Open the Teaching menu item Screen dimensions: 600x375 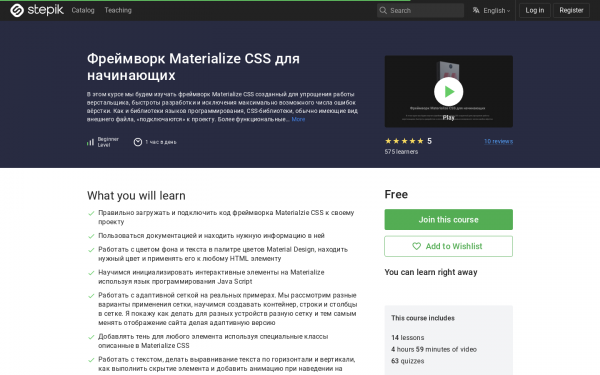click(x=118, y=10)
